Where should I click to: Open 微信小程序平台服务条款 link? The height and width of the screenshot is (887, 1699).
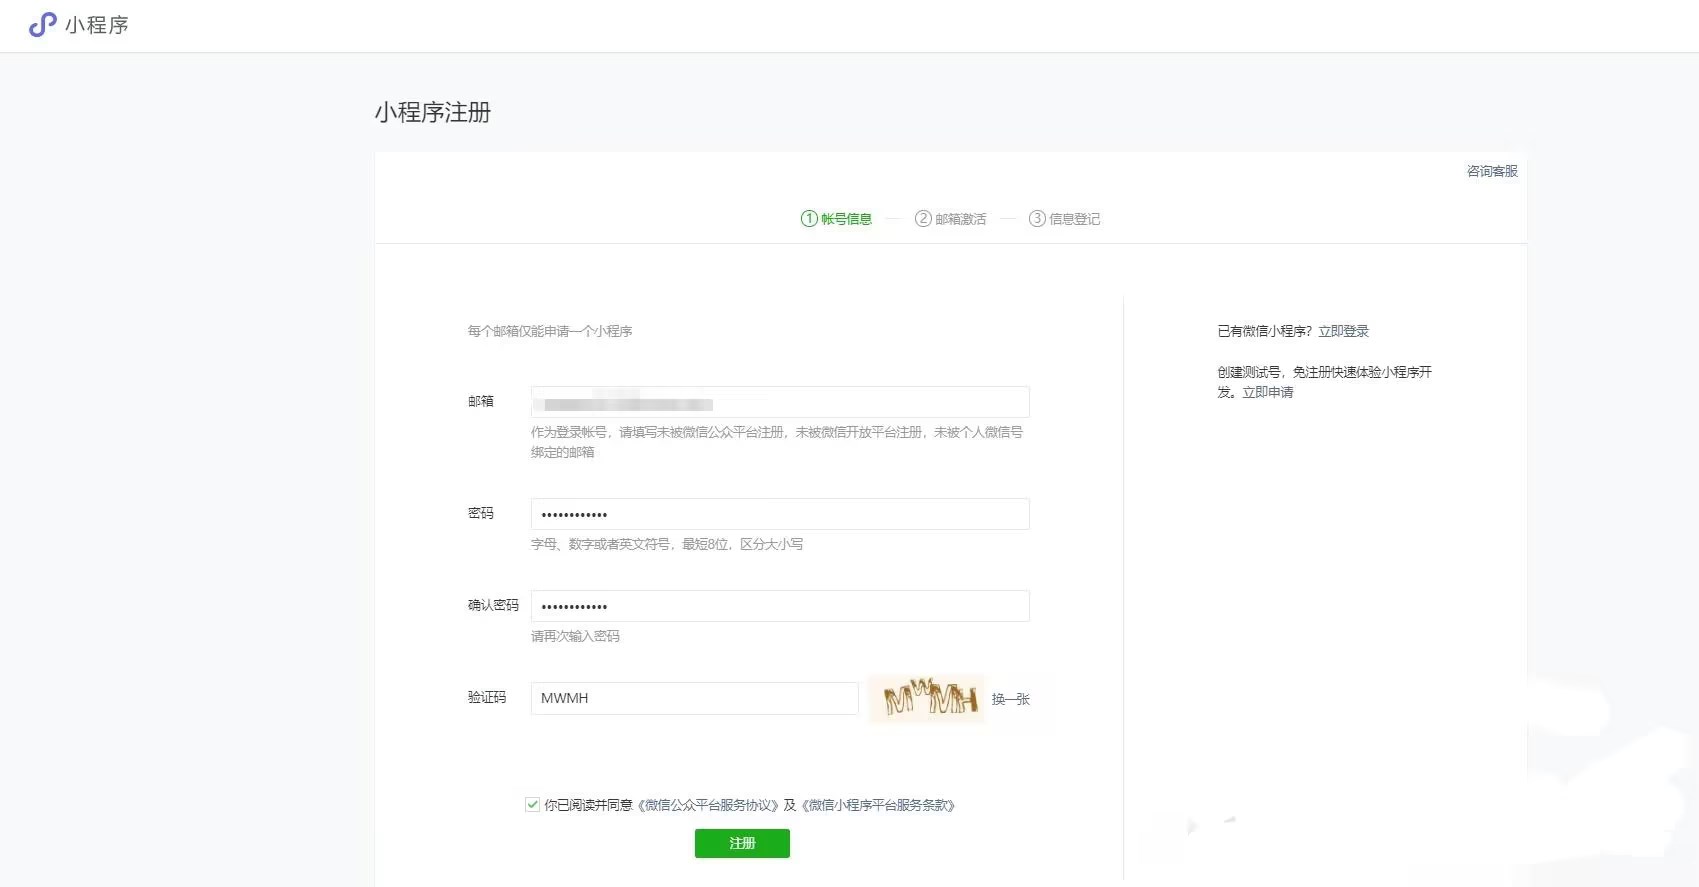coord(878,805)
